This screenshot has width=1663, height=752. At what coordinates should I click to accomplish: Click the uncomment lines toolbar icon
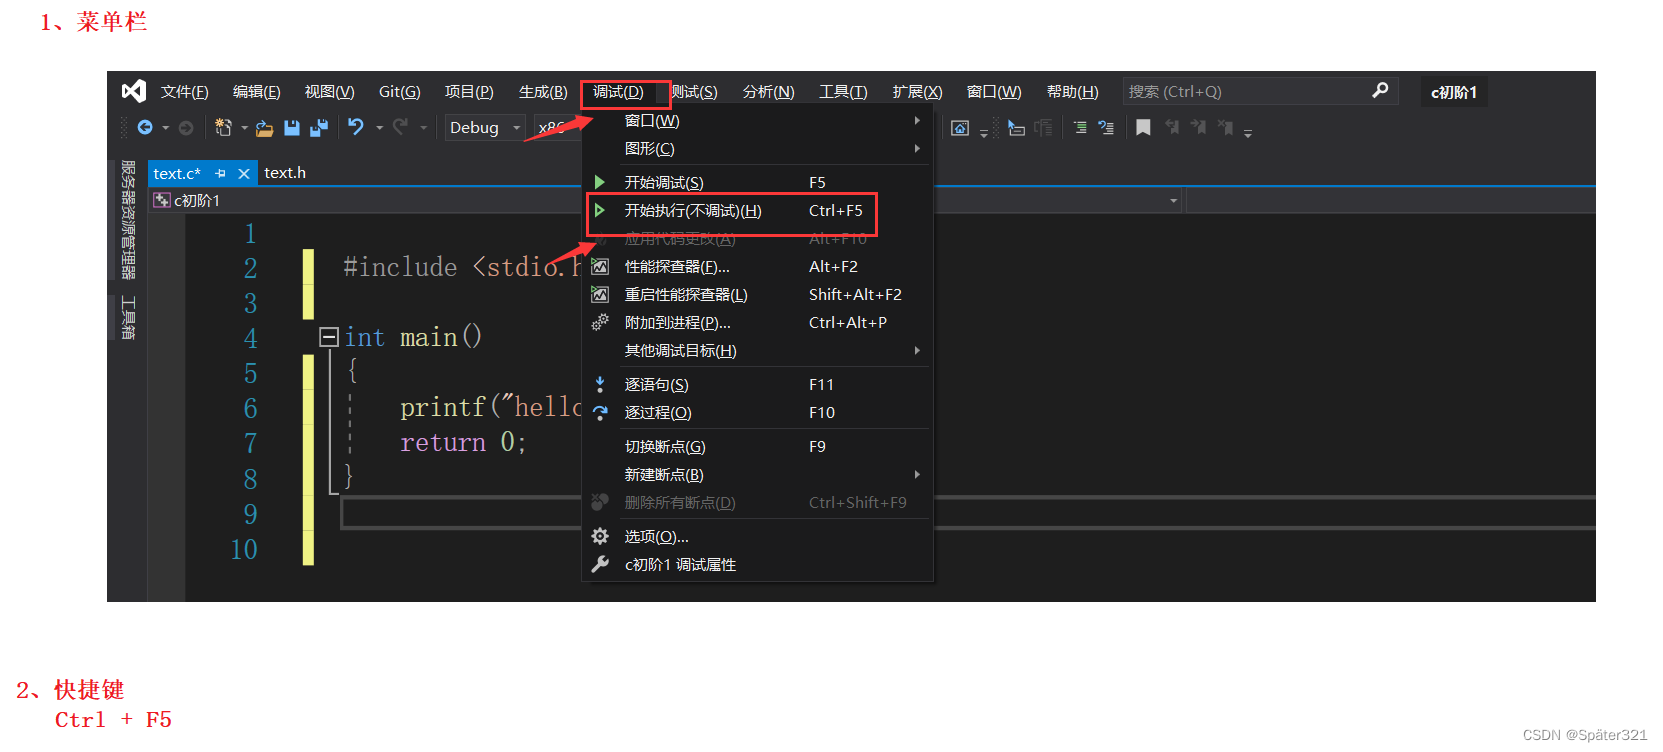pos(1106,127)
